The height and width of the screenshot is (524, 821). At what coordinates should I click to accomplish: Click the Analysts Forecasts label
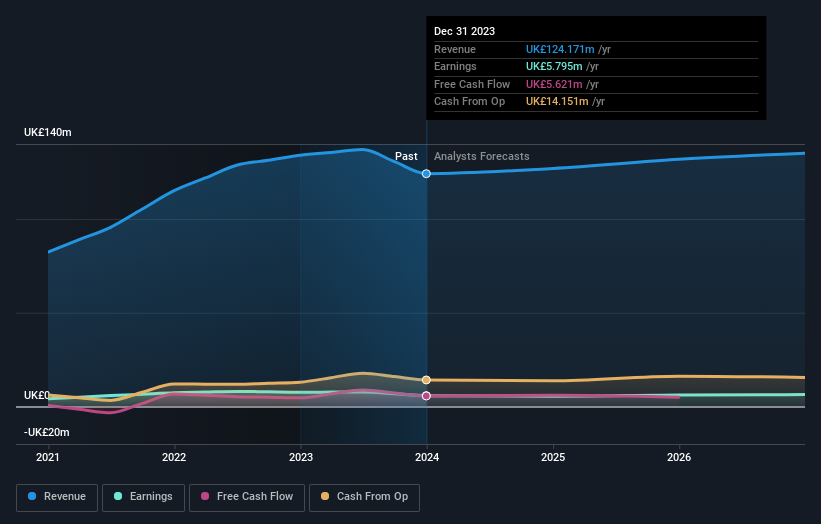482,157
